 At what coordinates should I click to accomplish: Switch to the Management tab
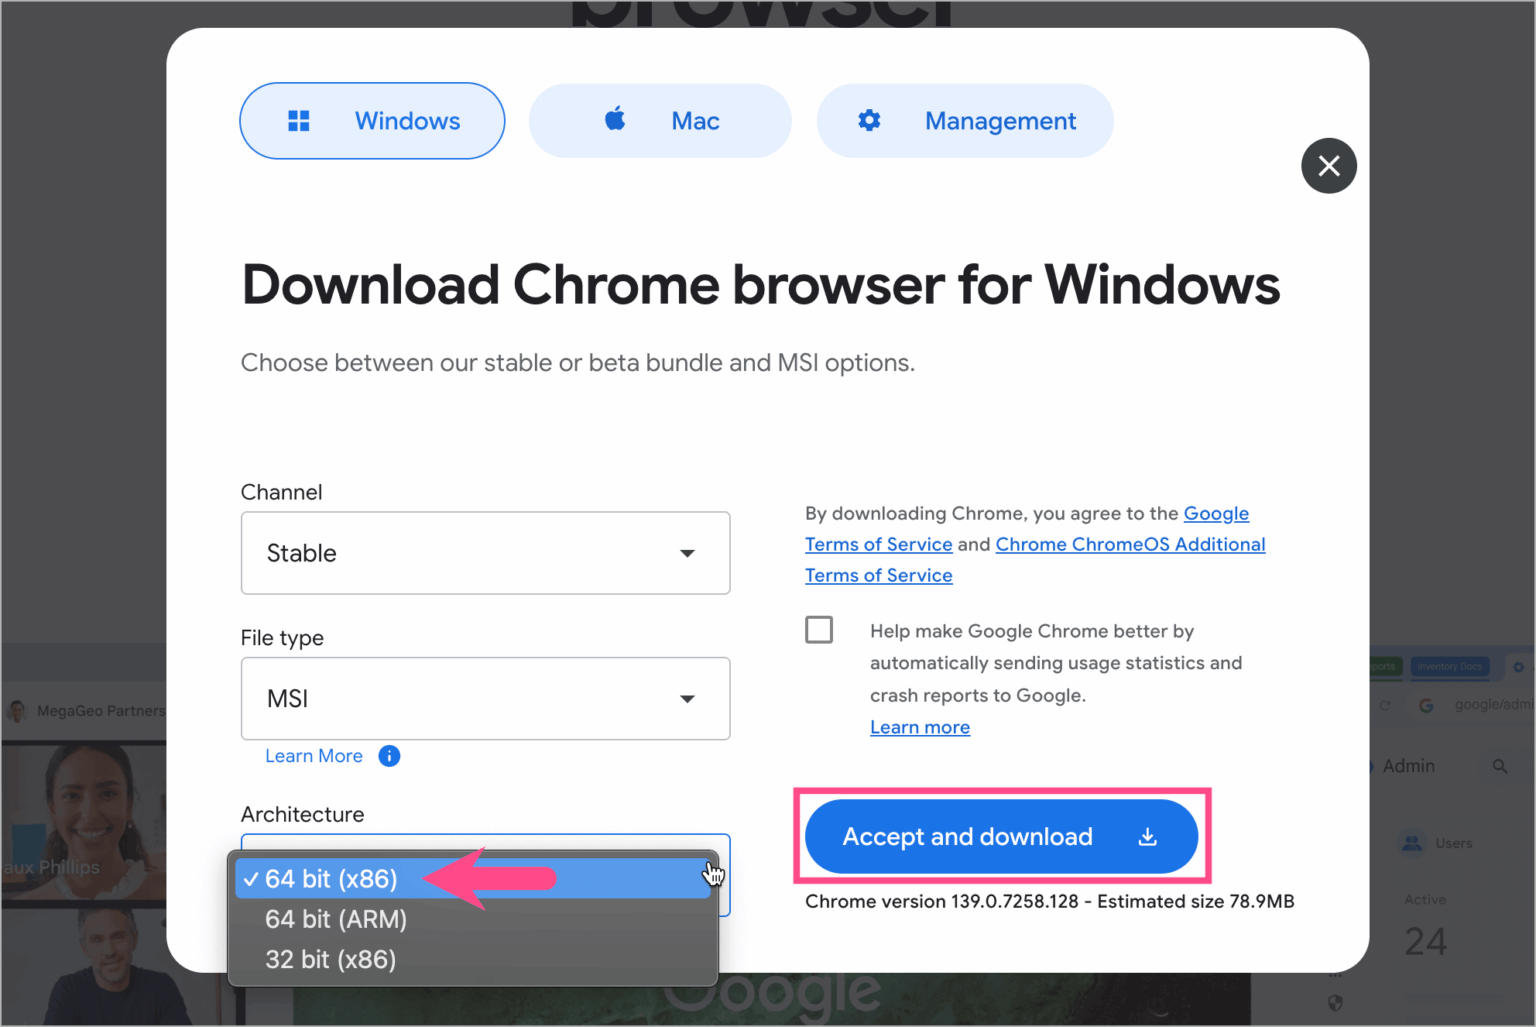pyautogui.click(x=964, y=120)
